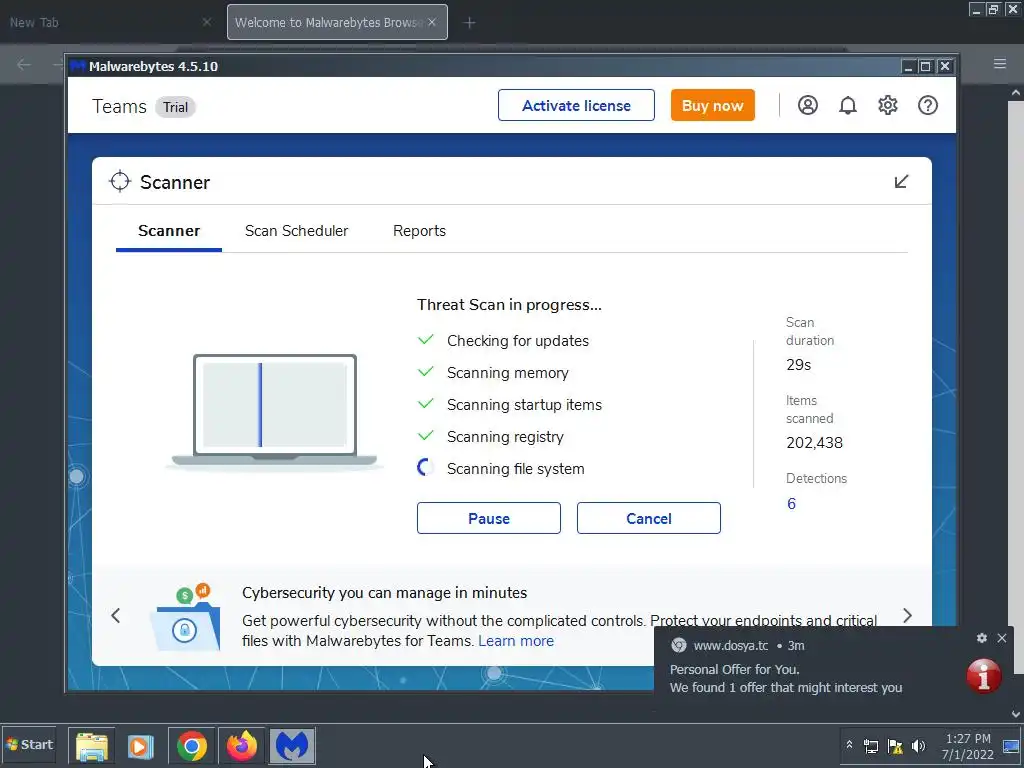This screenshot has height=768, width=1024.
Task: Open File Explorer from the taskbar
Action: pos(91,745)
